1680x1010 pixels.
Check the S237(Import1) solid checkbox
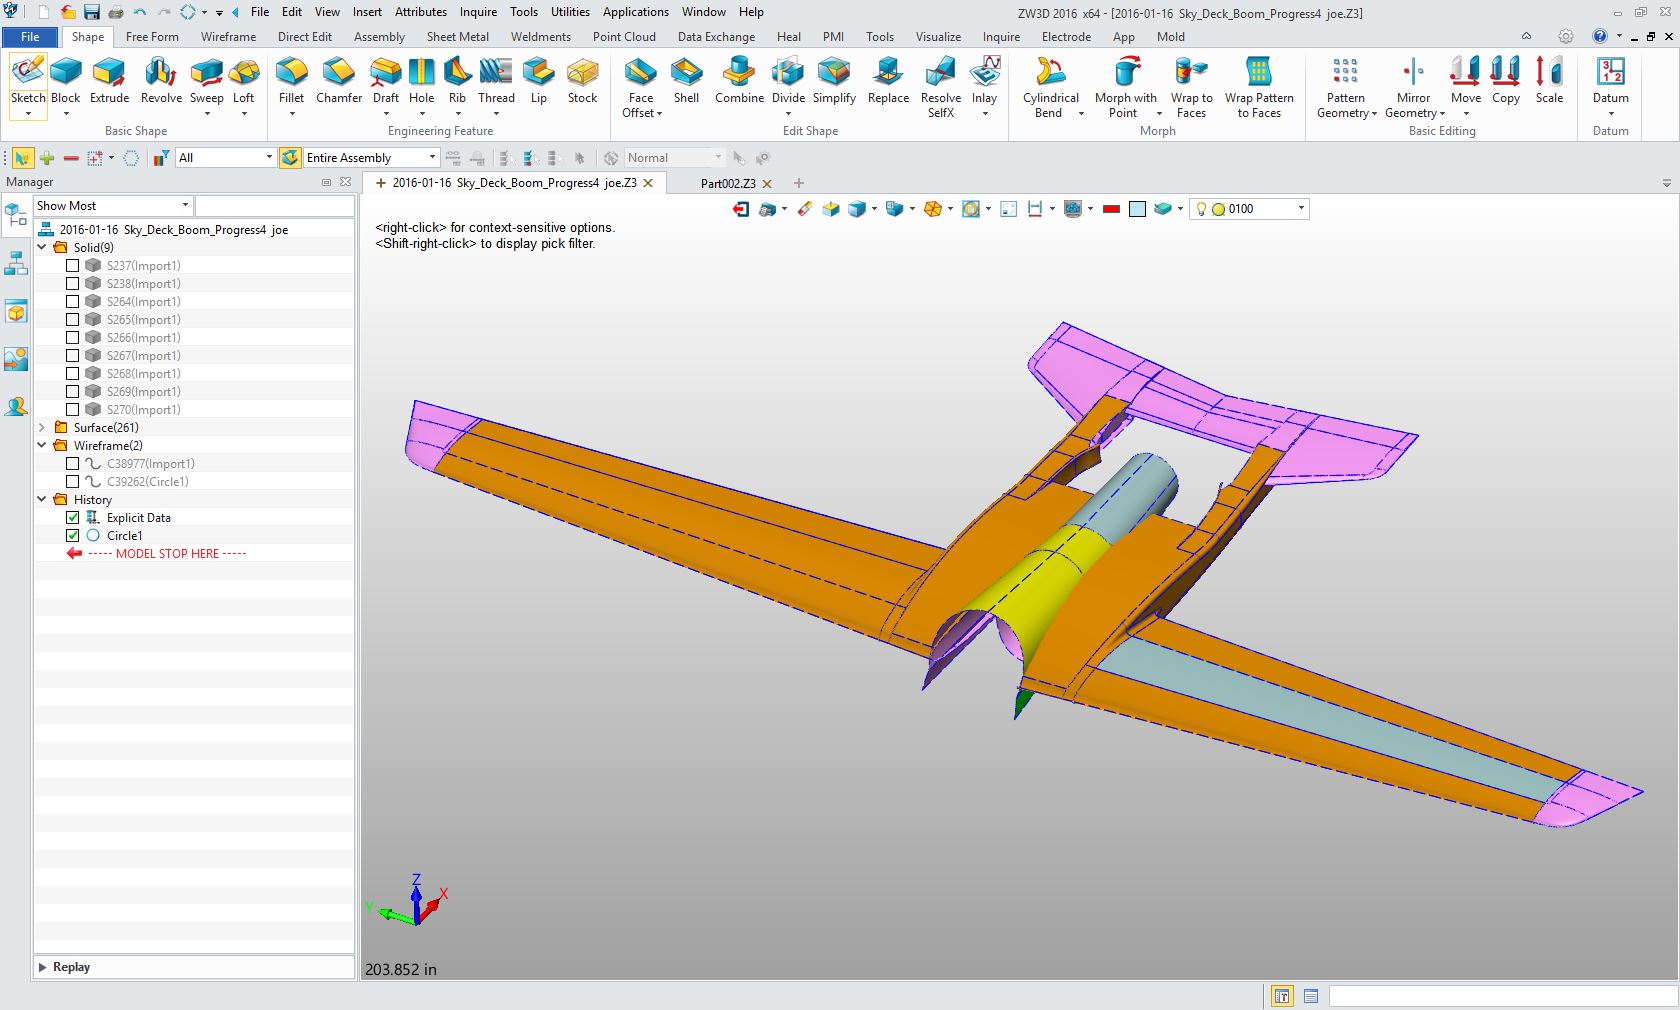[73, 266]
